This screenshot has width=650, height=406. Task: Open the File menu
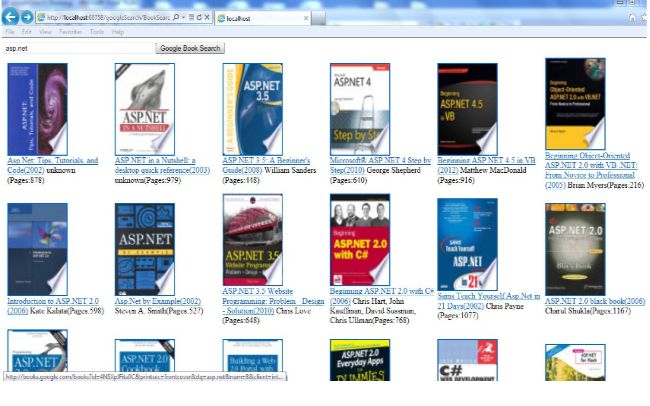coord(10,32)
